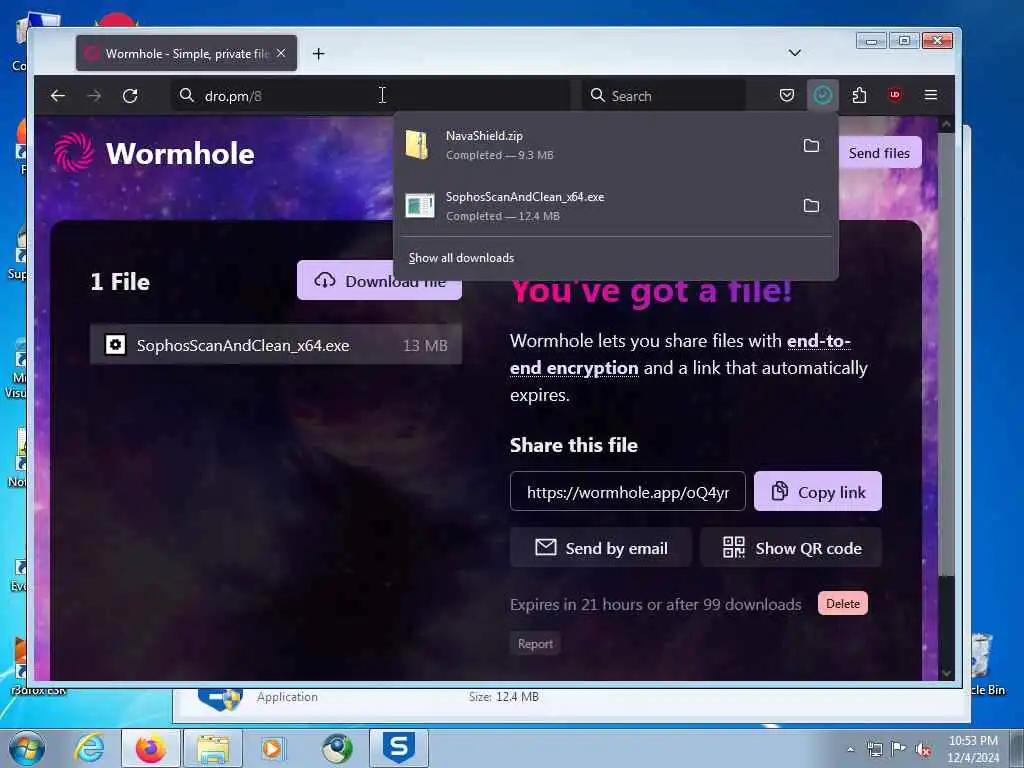Open the Sophos S taskbar icon
Screen dimensions: 1024x768
click(x=399, y=748)
